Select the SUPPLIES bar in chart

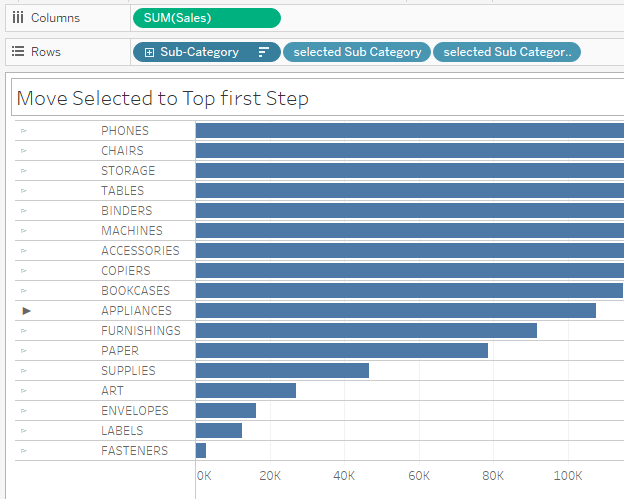(282, 371)
